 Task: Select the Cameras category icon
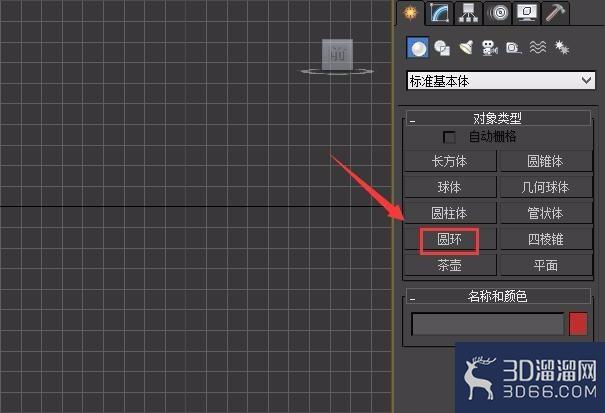click(x=490, y=48)
